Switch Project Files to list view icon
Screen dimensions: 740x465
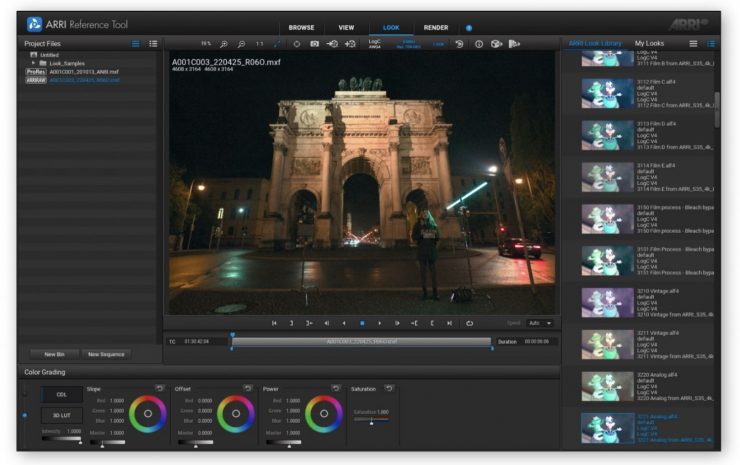153,44
